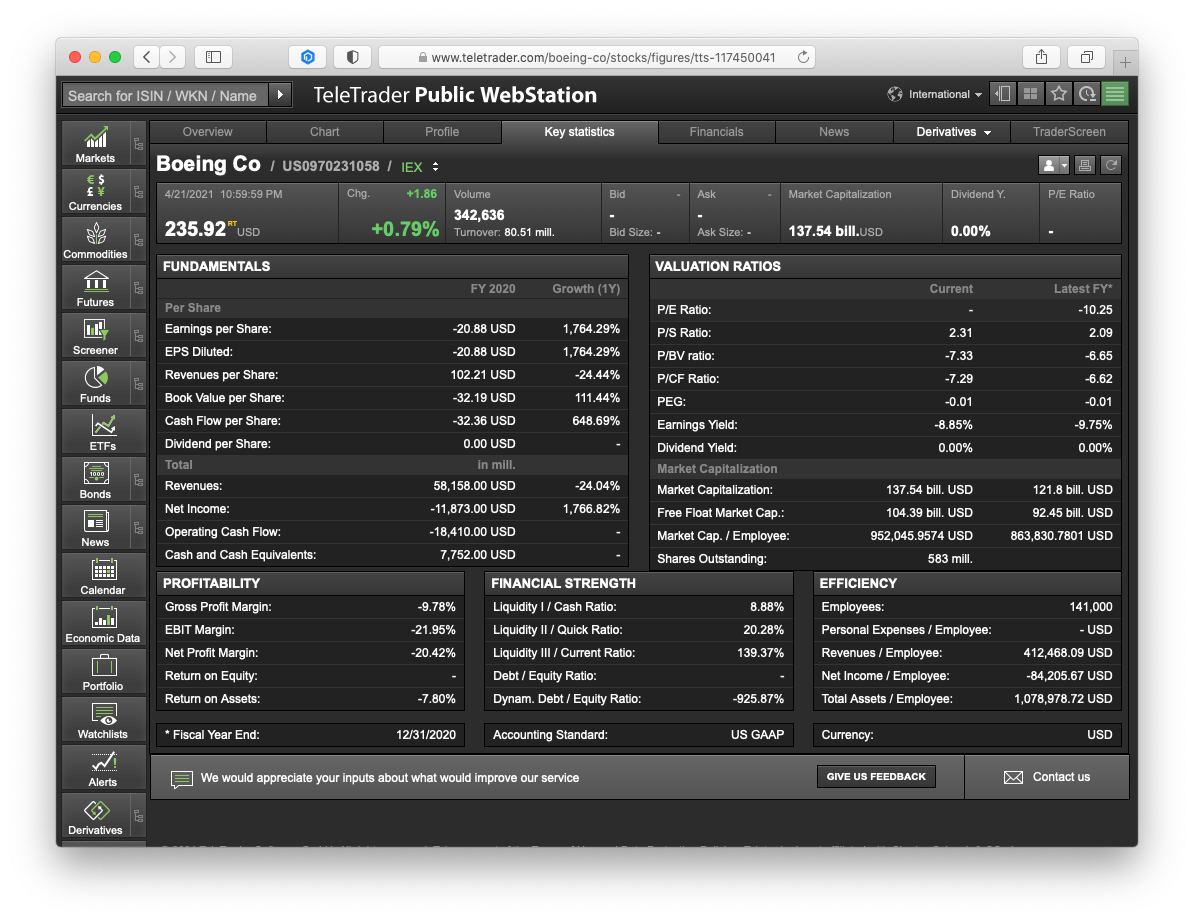Toggle the green hamburger menu button

tap(1115, 94)
